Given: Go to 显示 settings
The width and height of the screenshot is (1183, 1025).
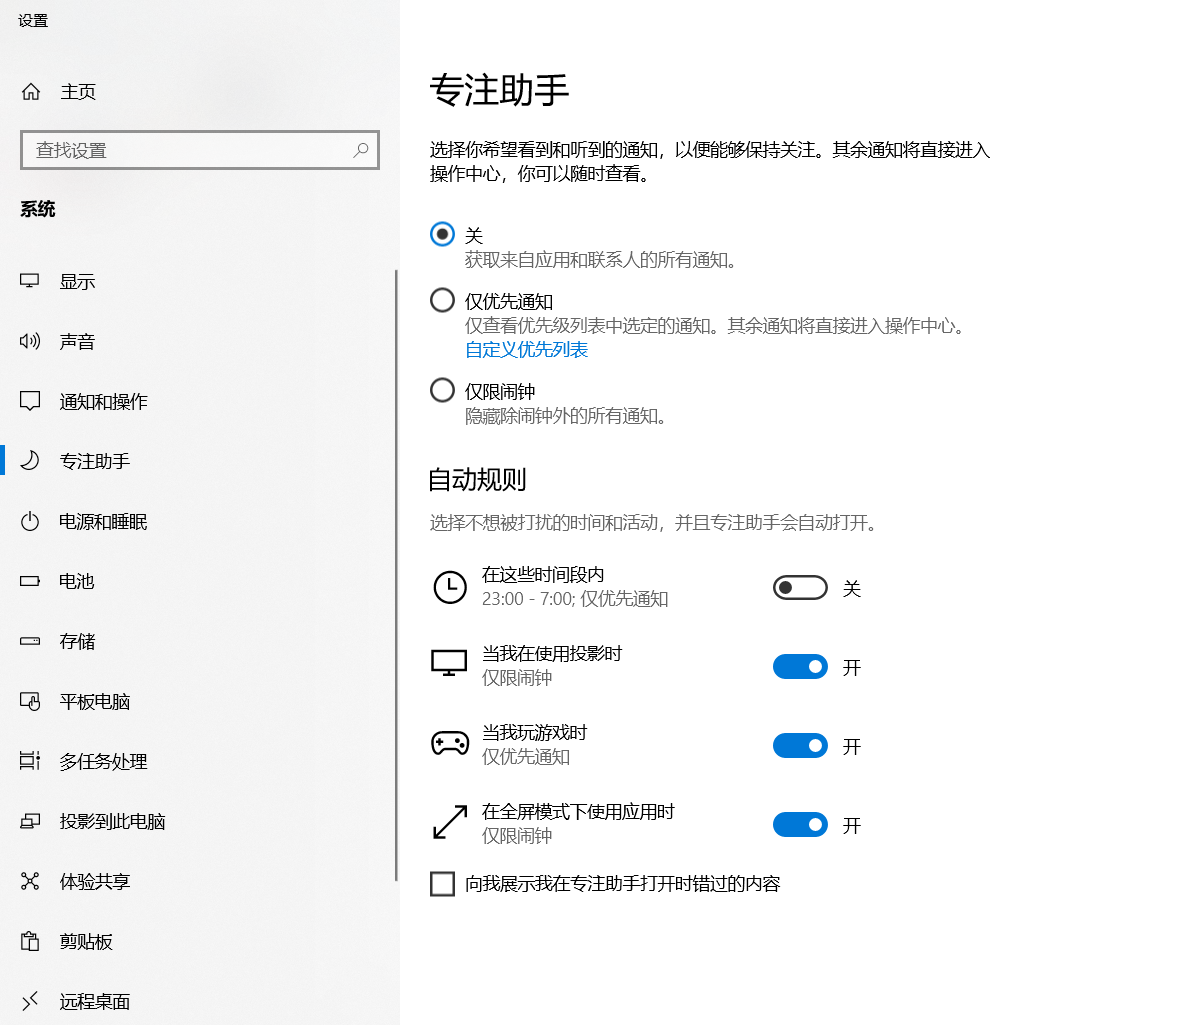Looking at the screenshot, I should click(198, 281).
